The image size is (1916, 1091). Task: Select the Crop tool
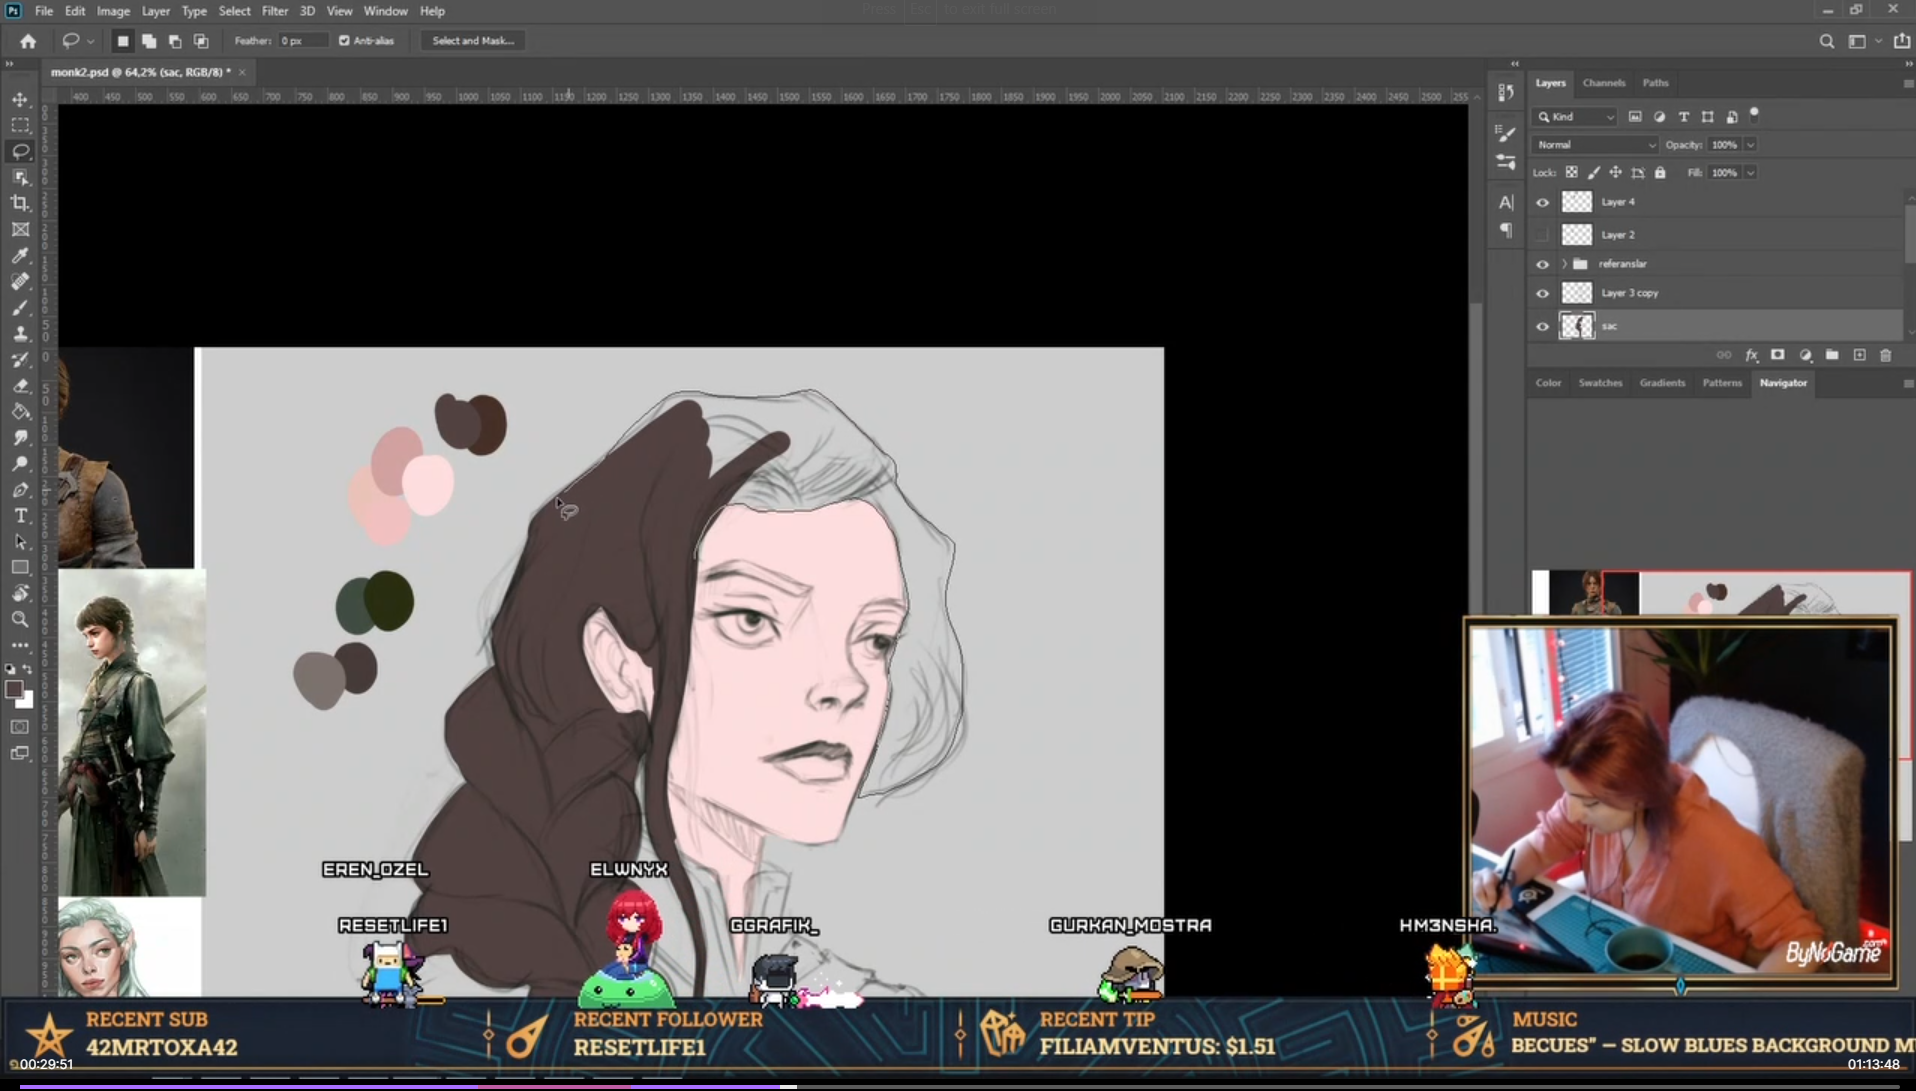(x=20, y=203)
